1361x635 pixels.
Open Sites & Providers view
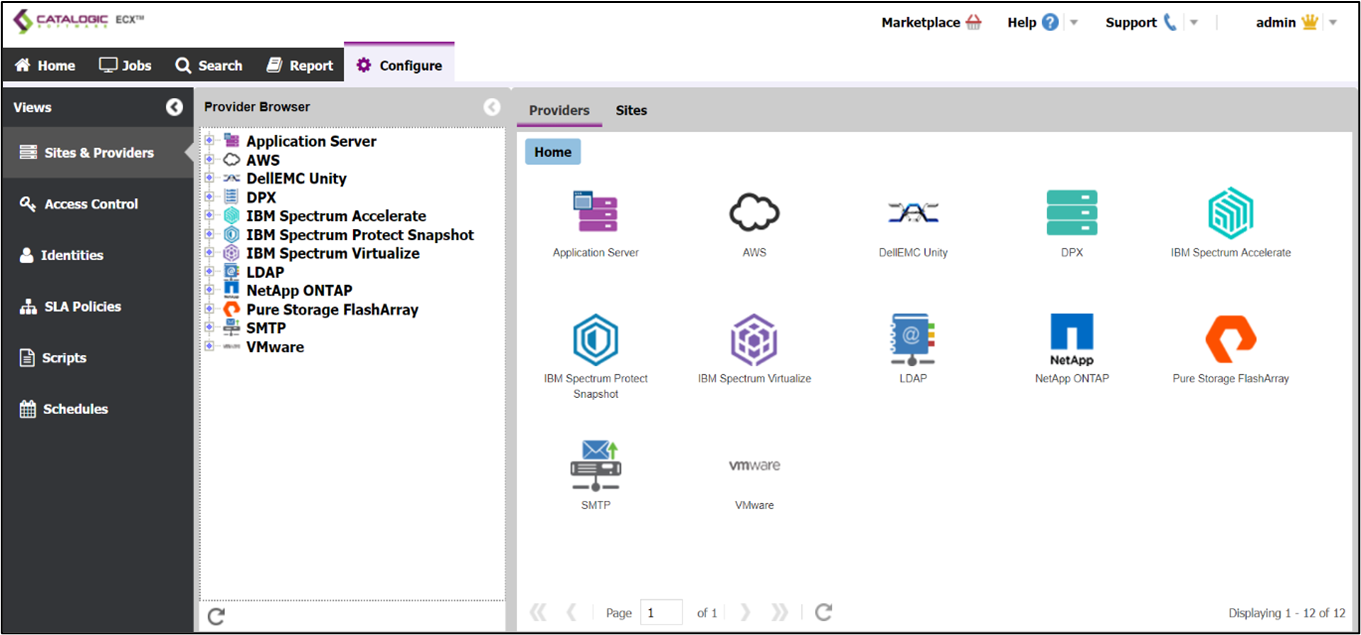pos(98,153)
